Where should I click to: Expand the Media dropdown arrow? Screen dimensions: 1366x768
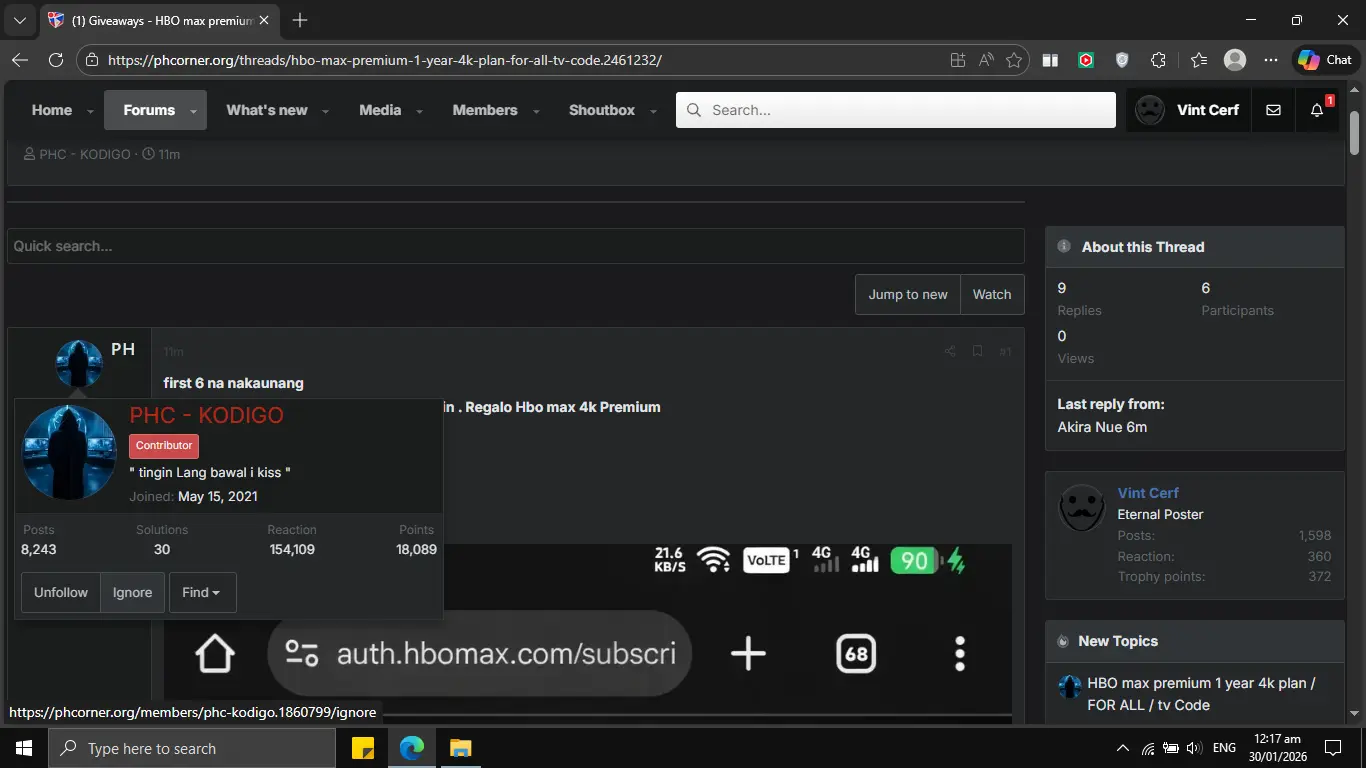[420, 111]
